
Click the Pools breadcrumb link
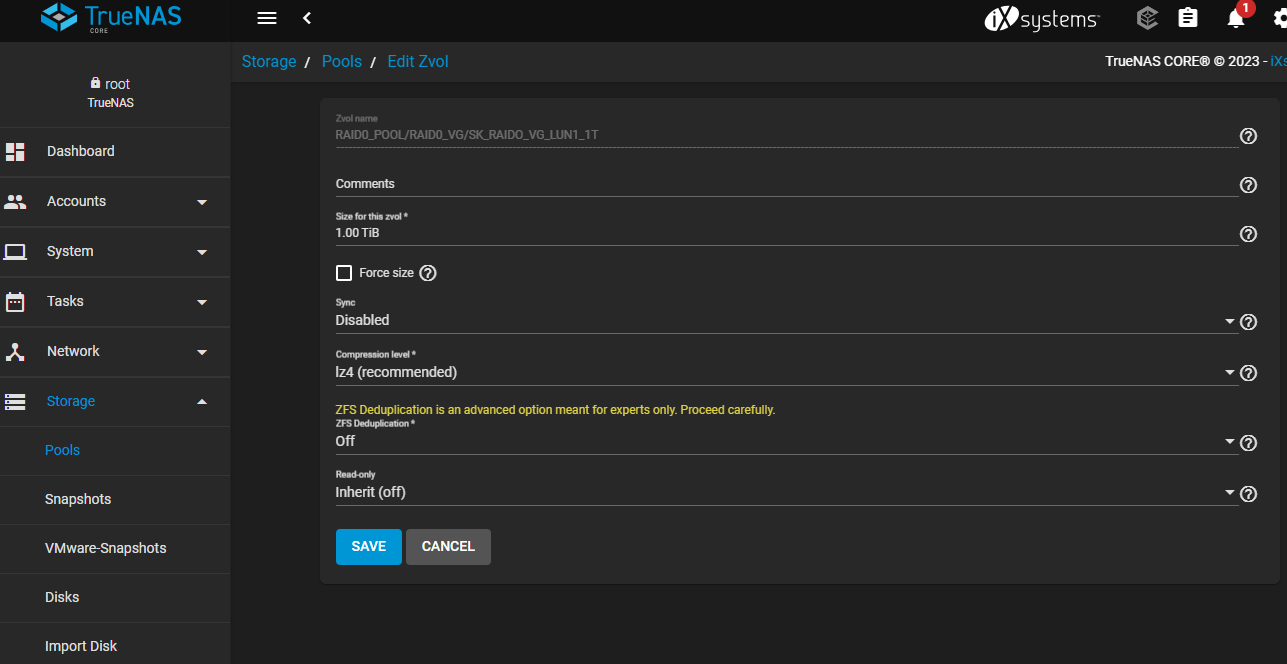coord(342,62)
